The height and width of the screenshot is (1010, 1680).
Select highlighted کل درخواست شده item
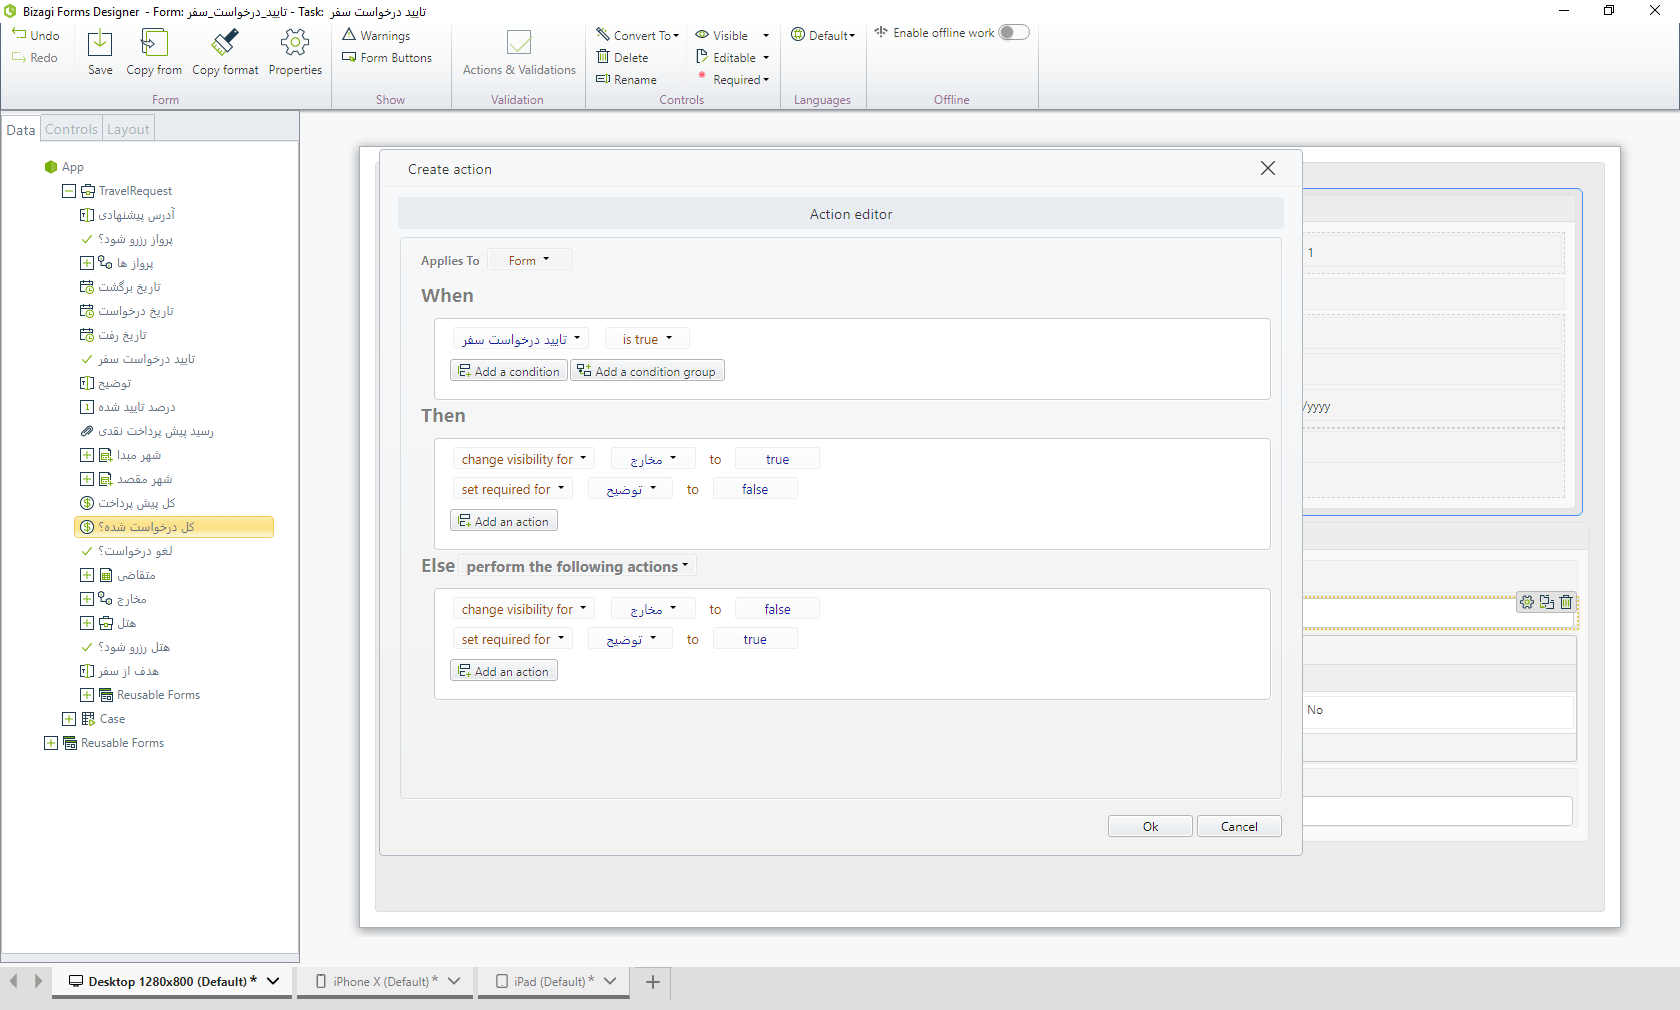[x=174, y=527]
